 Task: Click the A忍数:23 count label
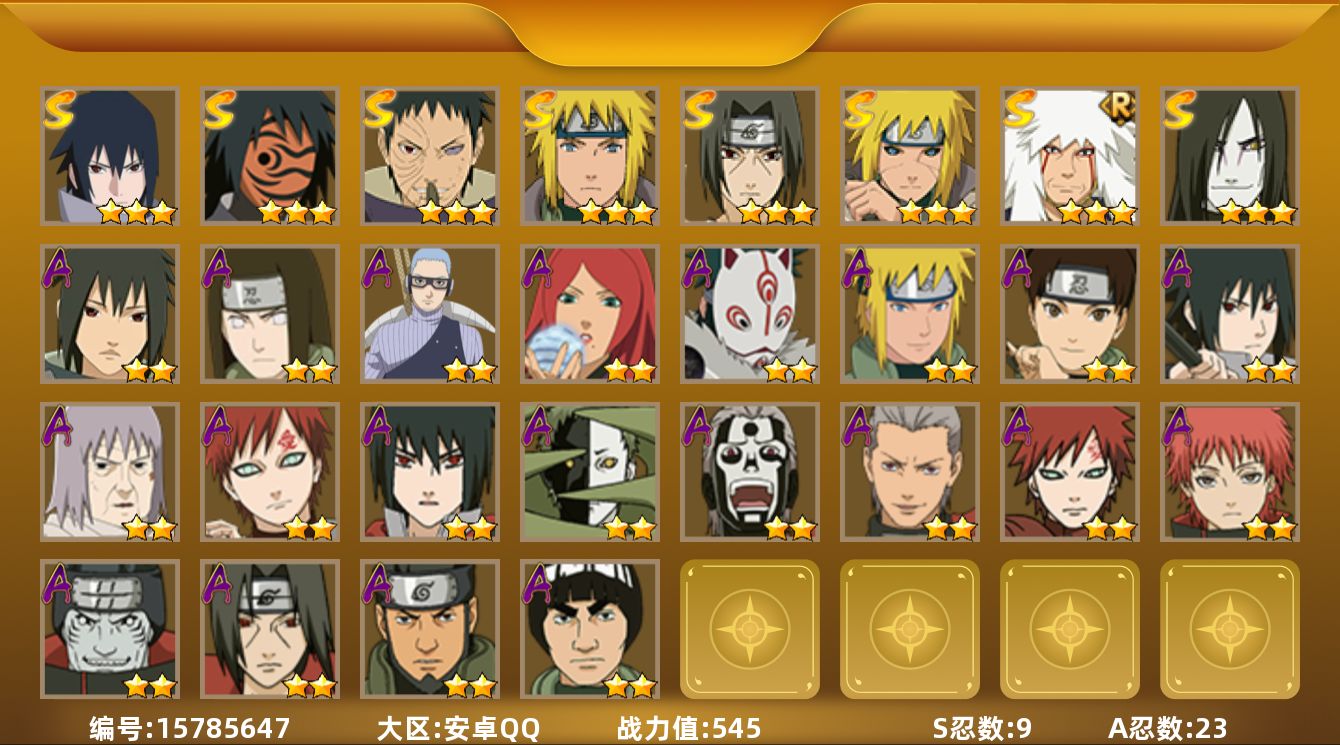(x=1167, y=728)
